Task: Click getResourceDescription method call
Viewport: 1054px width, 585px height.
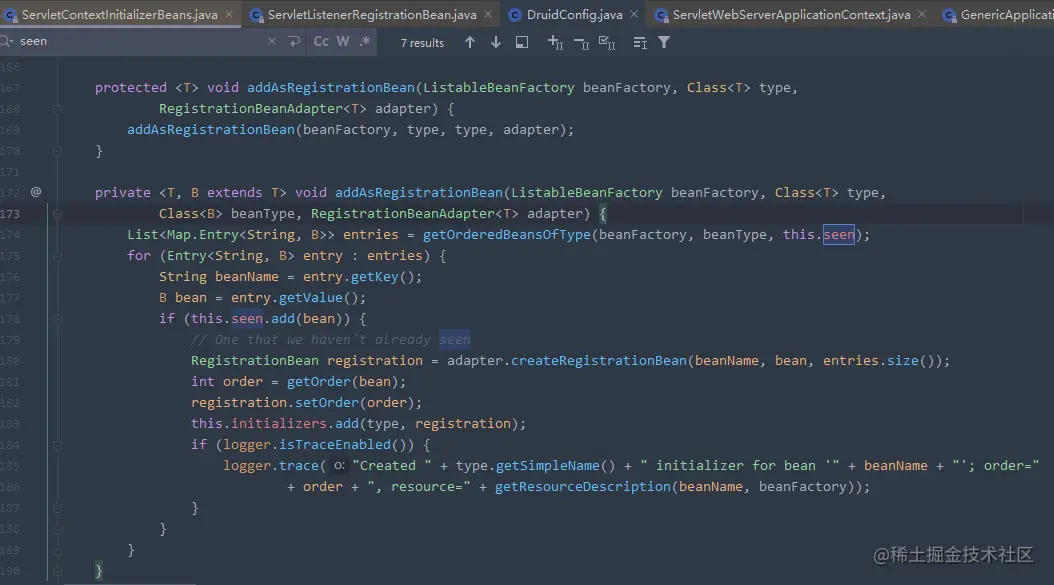Action: (583, 486)
